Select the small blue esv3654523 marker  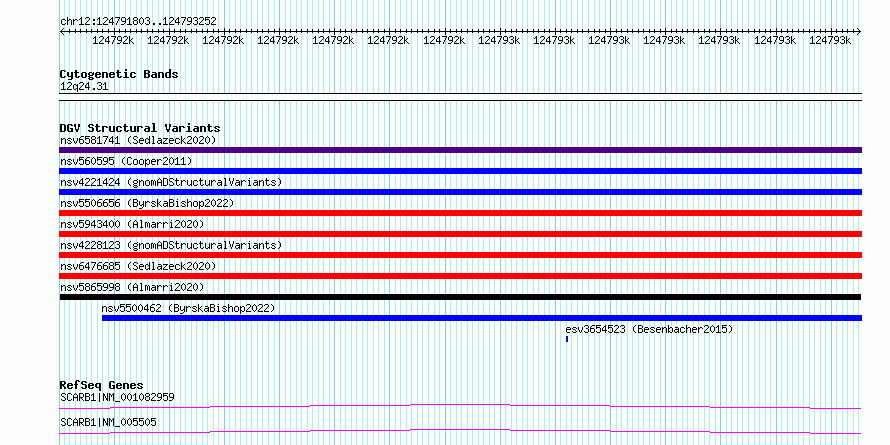(566, 339)
